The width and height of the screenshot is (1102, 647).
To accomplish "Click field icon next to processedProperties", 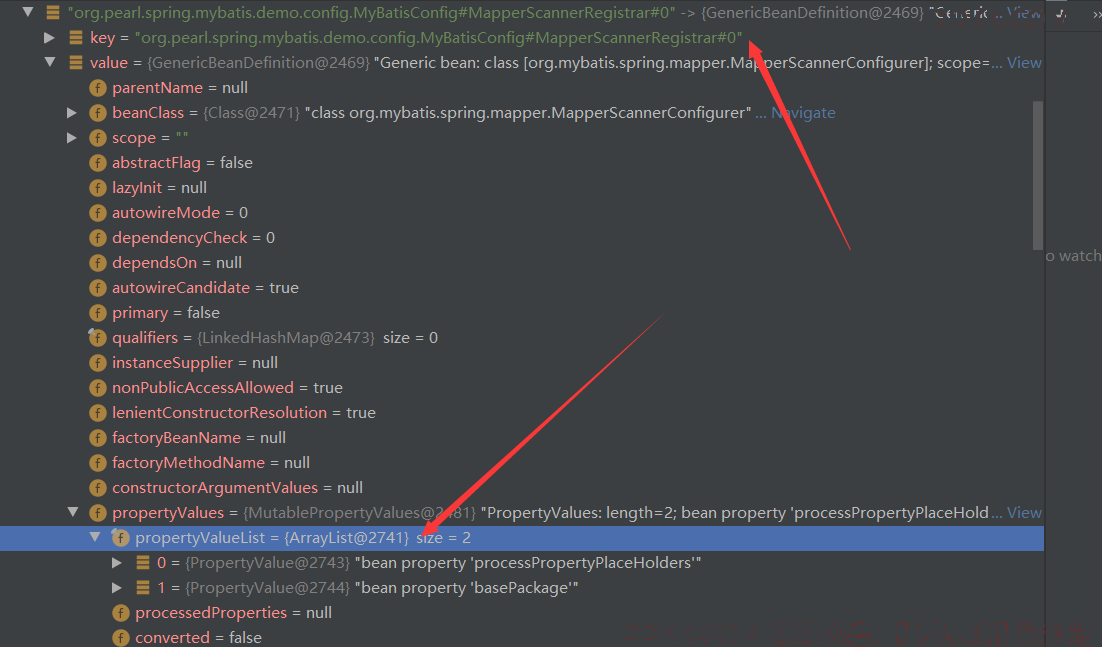I will tap(120, 613).
